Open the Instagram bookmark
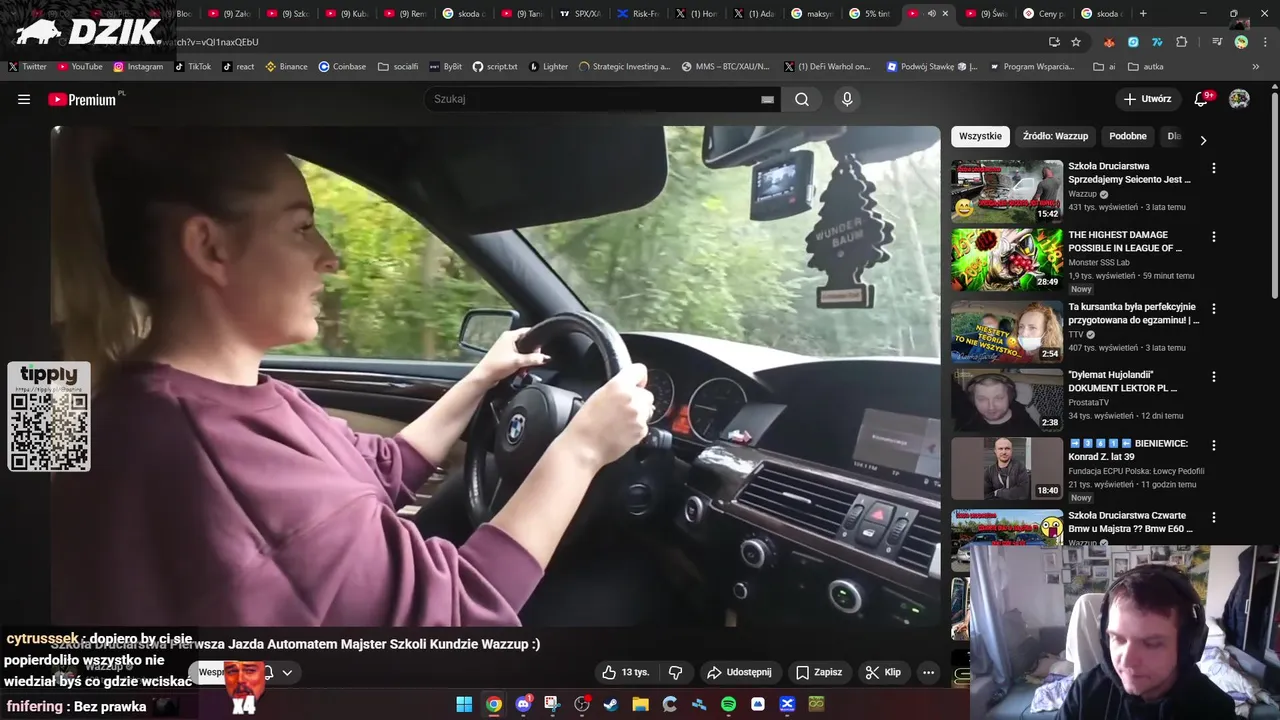The image size is (1280, 720). [x=138, y=66]
